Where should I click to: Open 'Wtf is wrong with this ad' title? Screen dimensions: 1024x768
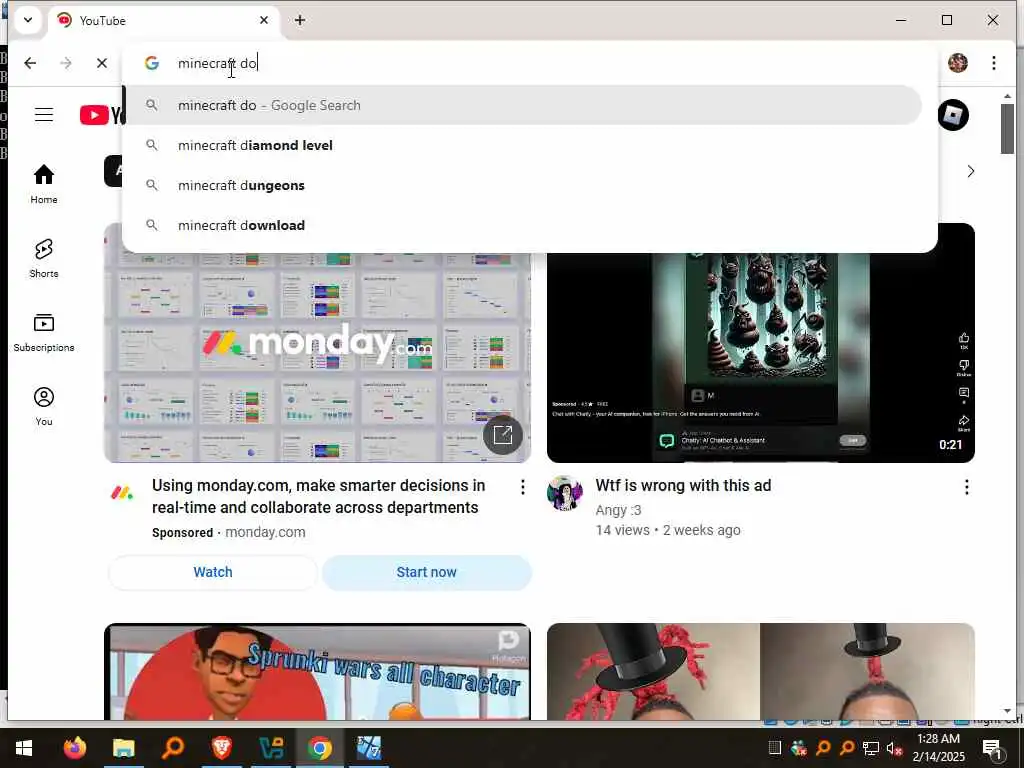pyautogui.click(x=683, y=485)
